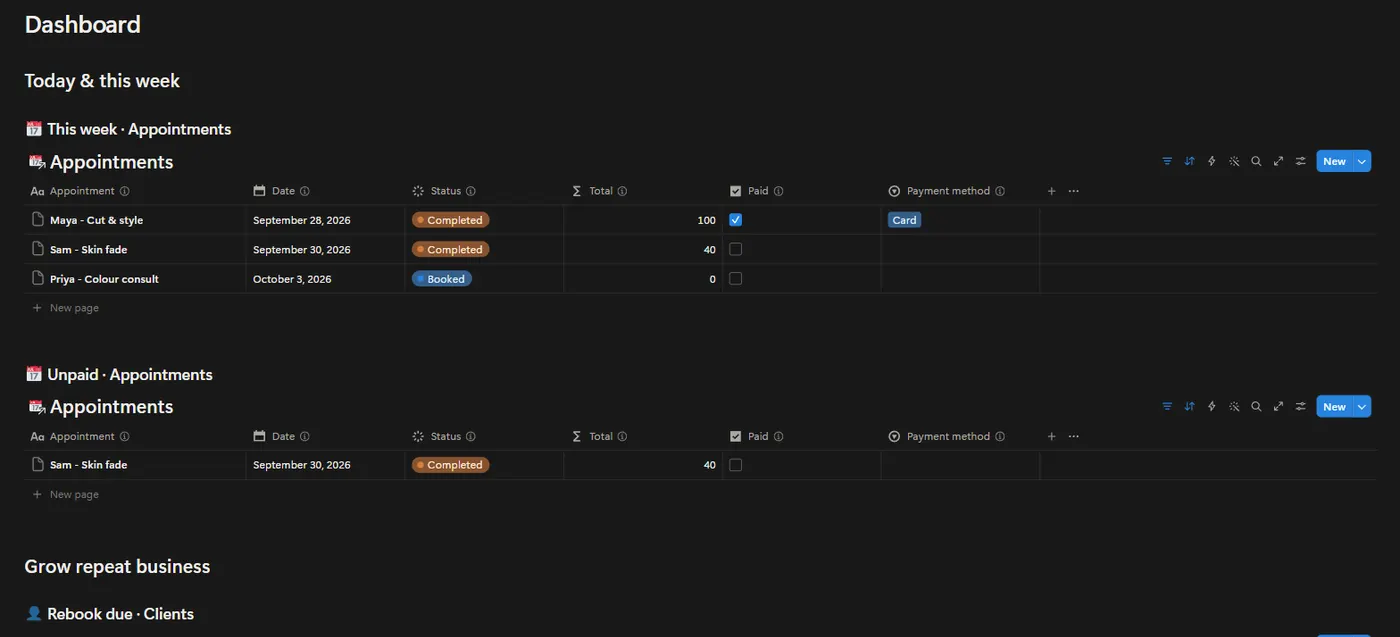Open Completed status for Sam - Skin fade in This week table
This screenshot has height=637, width=1400.
click(x=451, y=249)
